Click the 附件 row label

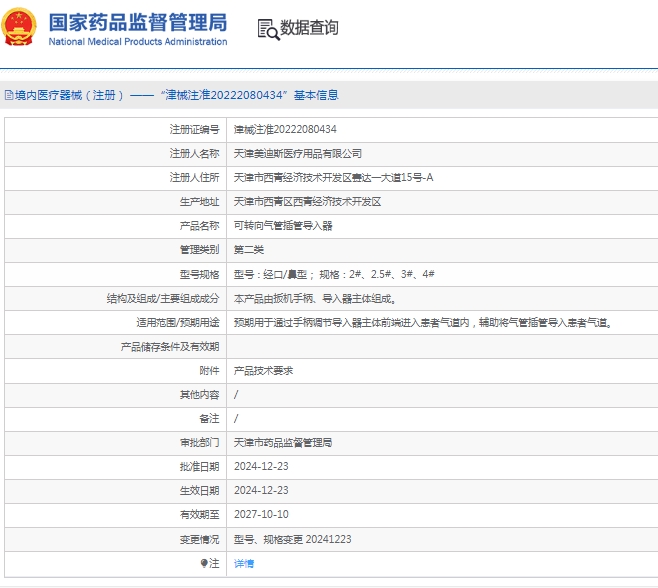(209, 371)
